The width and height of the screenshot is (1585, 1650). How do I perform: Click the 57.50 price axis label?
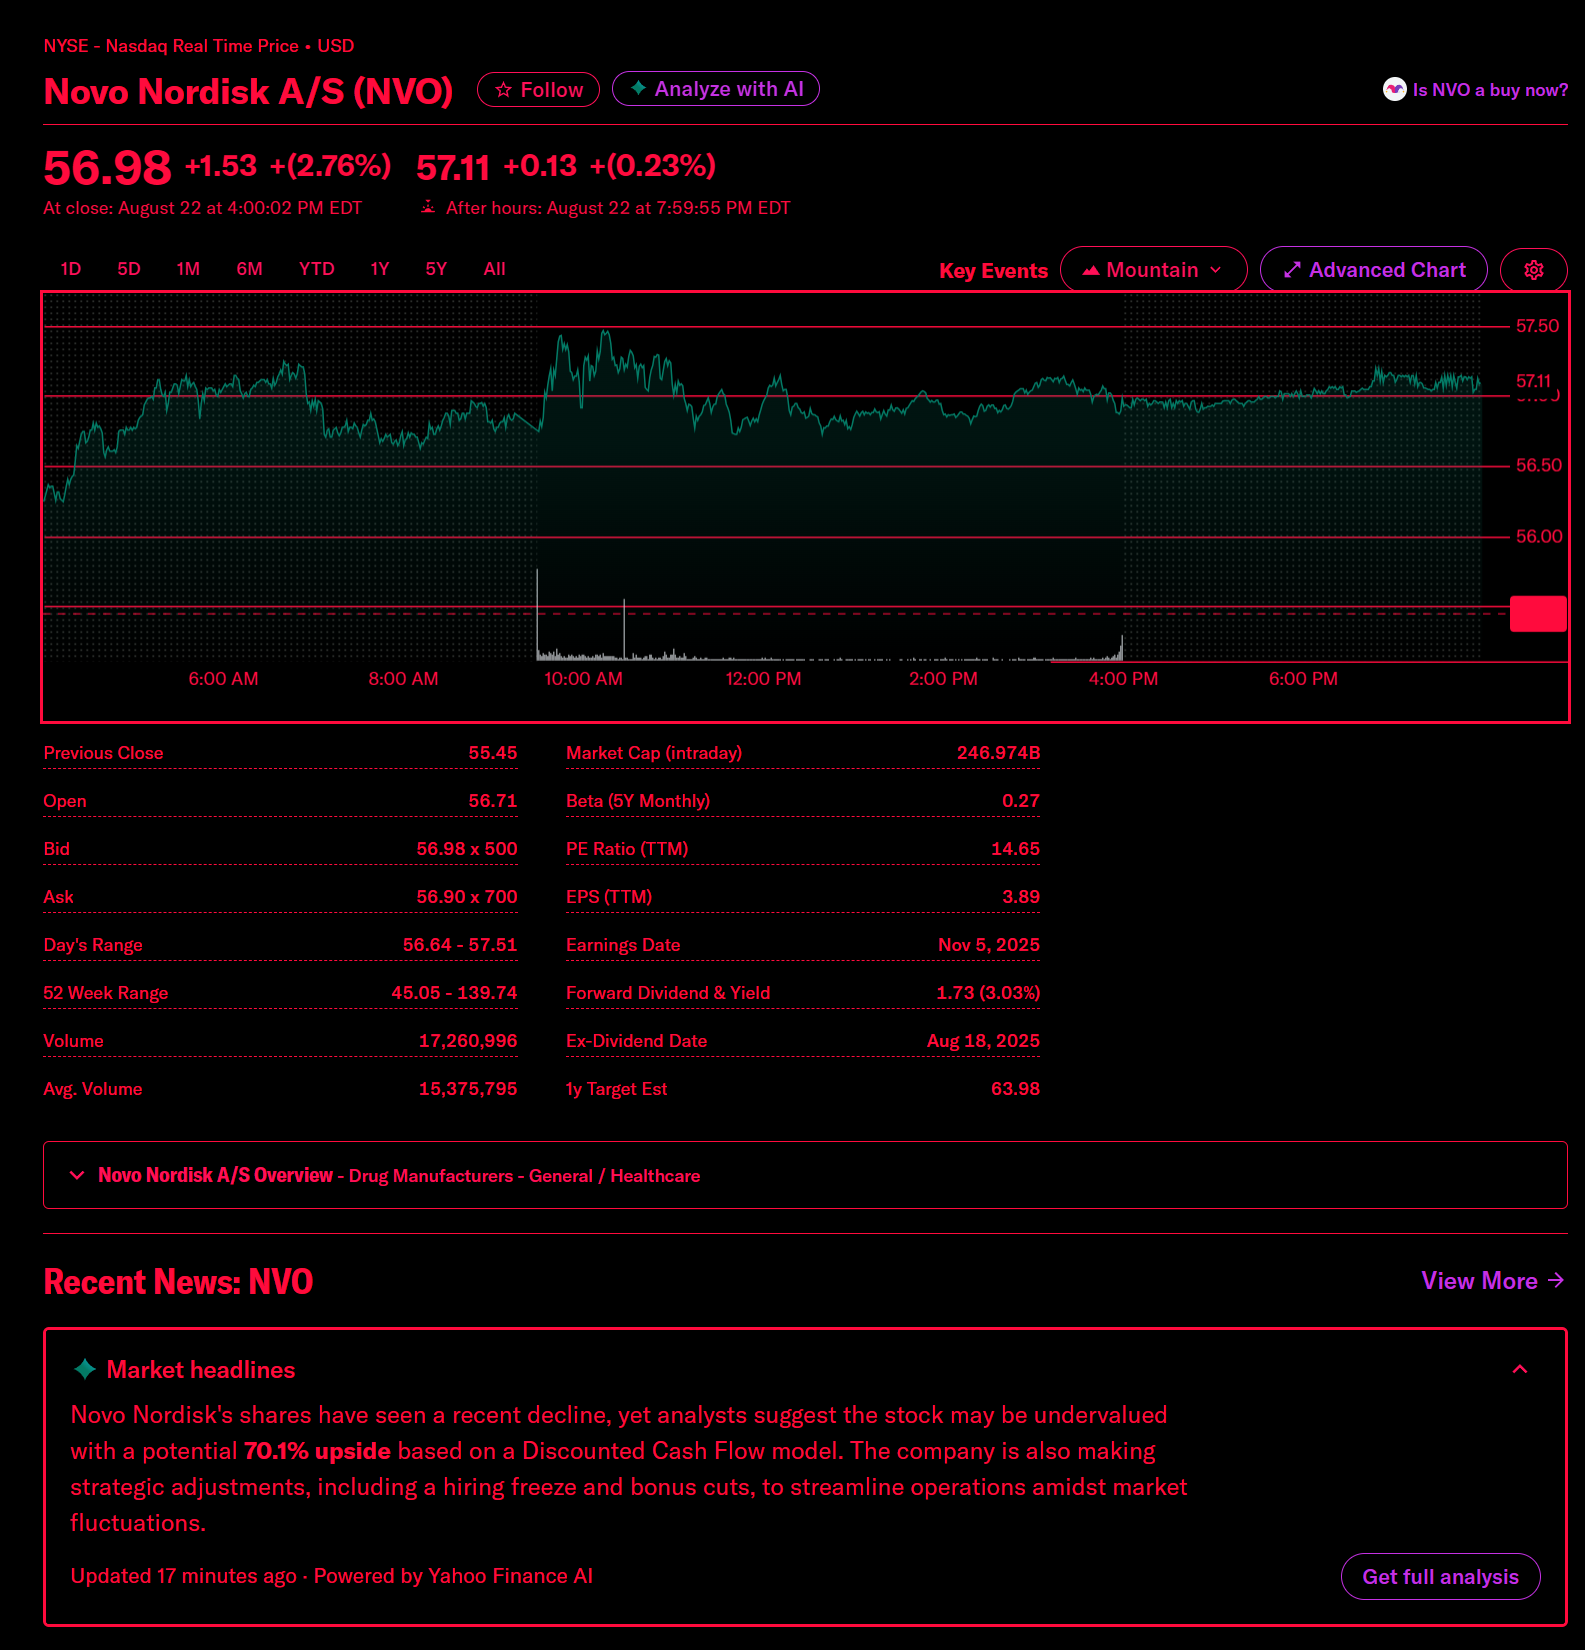point(1538,326)
